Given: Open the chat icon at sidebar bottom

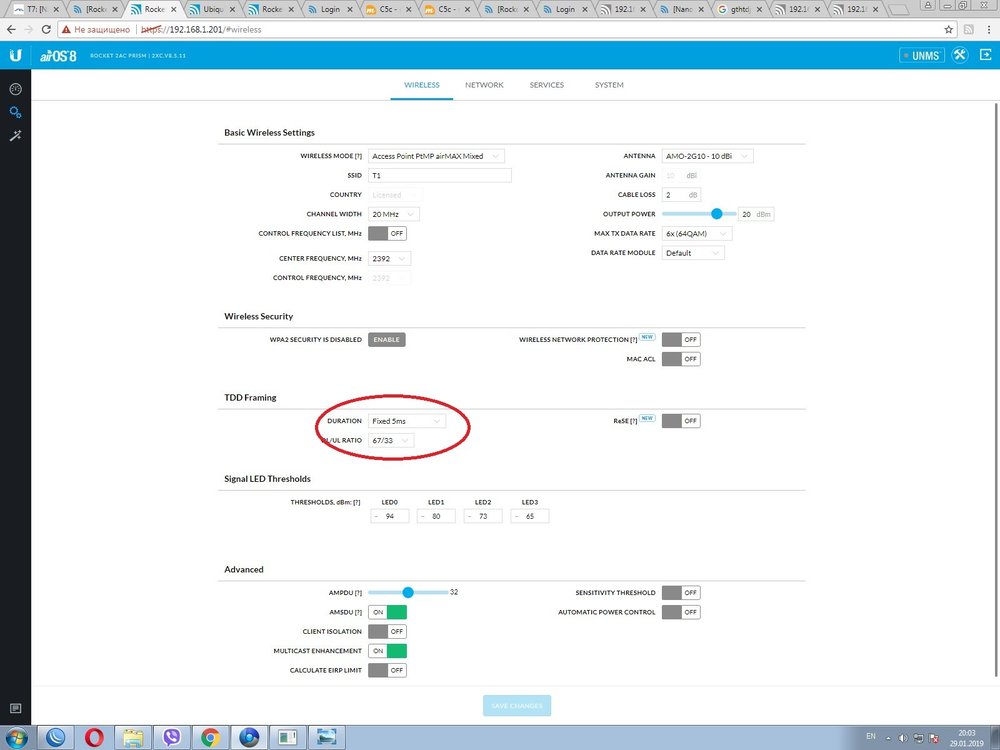Looking at the screenshot, I should click(x=15, y=709).
